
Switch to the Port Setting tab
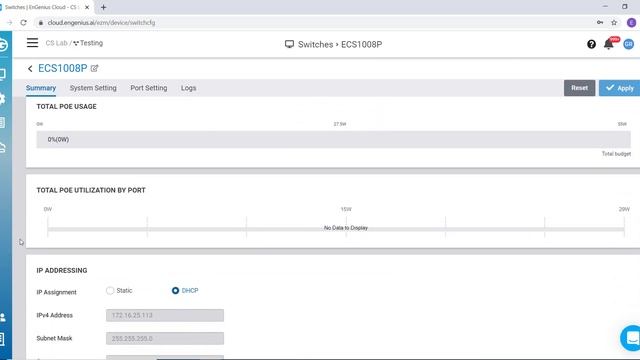(x=149, y=88)
